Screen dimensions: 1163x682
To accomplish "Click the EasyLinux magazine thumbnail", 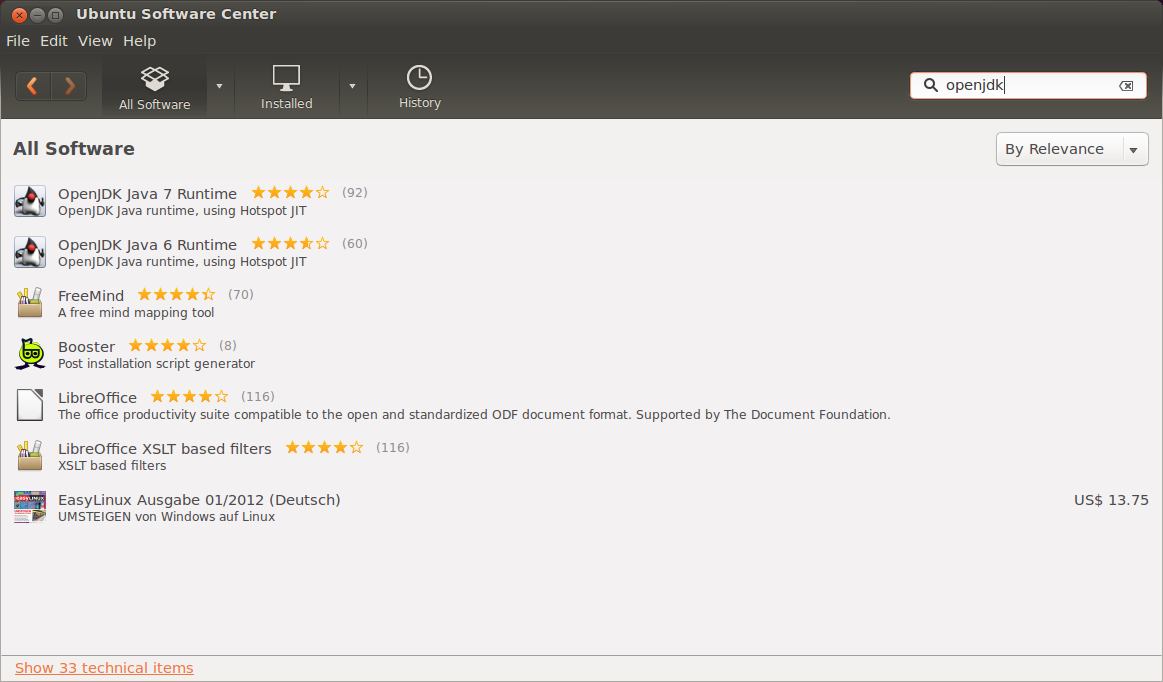I will [x=30, y=507].
